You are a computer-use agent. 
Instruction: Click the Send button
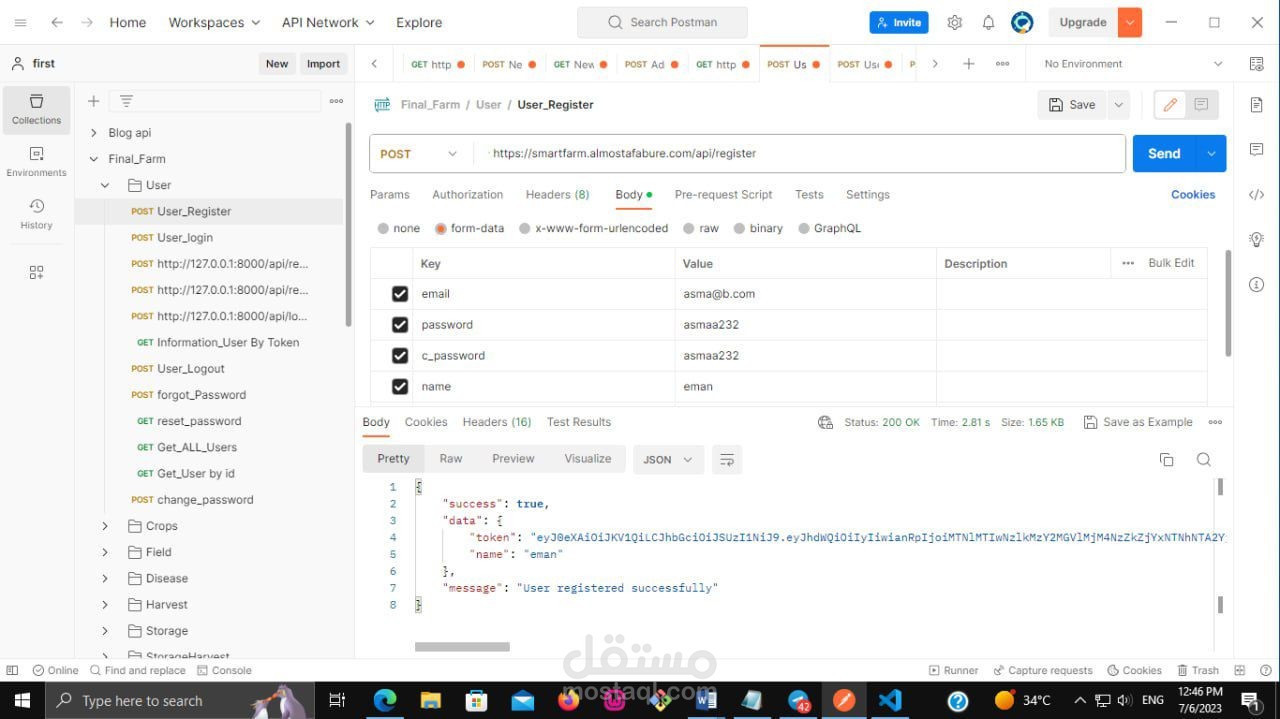point(1165,154)
